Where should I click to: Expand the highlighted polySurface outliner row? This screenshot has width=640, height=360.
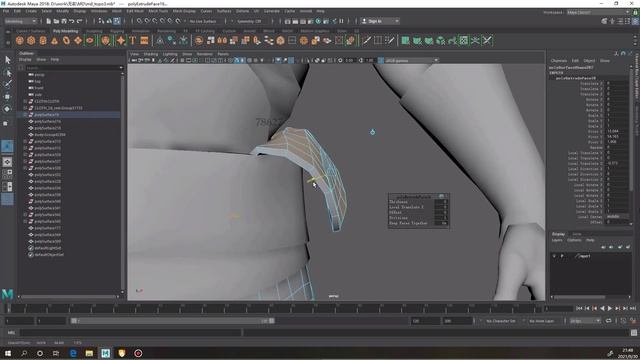[x=25, y=115]
